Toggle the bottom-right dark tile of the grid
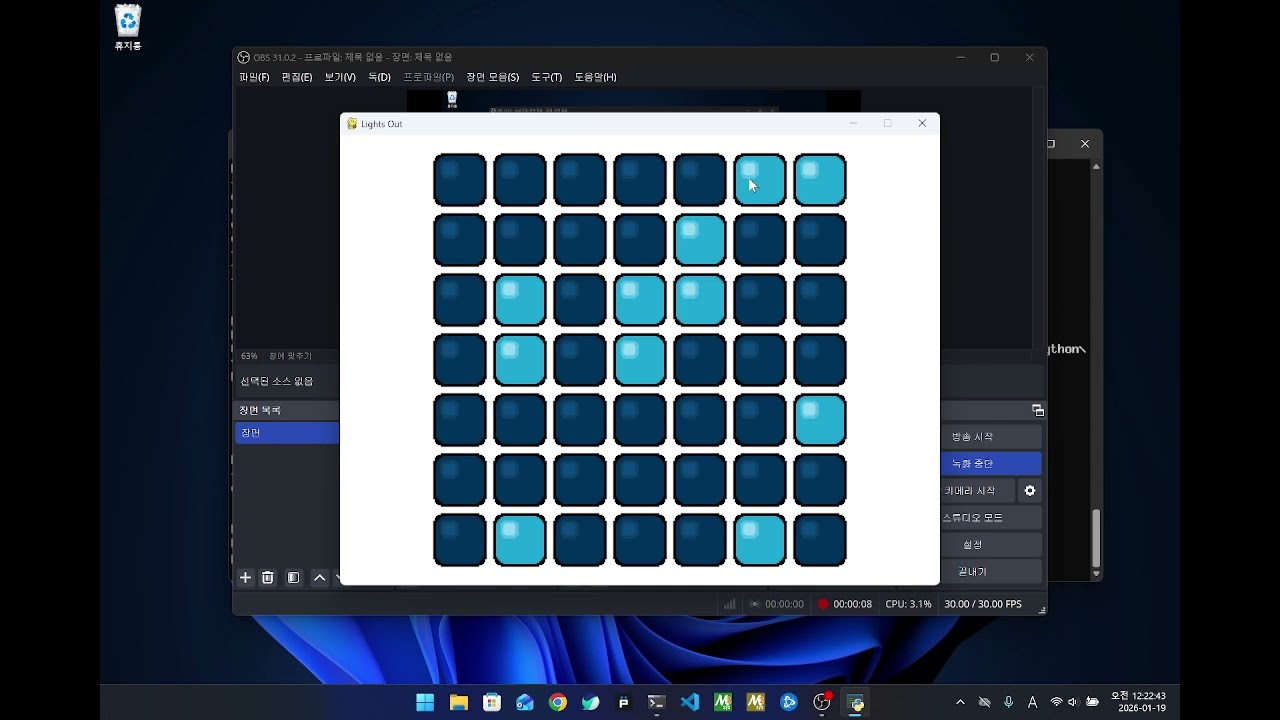1280x720 pixels. click(820, 540)
